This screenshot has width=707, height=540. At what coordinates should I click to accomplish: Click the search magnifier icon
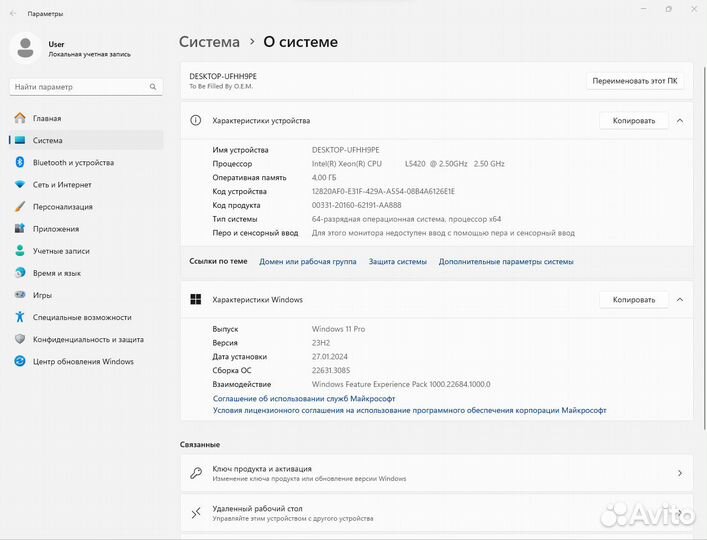click(153, 87)
